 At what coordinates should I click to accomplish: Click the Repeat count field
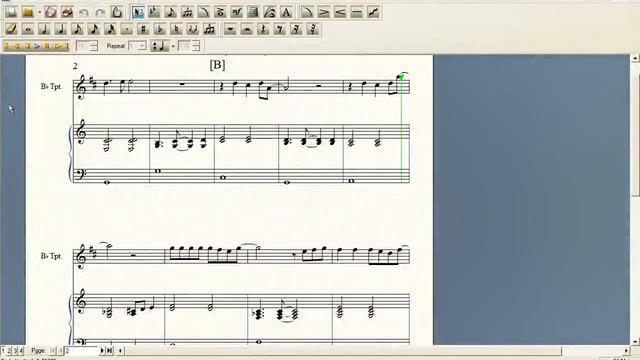134,46
